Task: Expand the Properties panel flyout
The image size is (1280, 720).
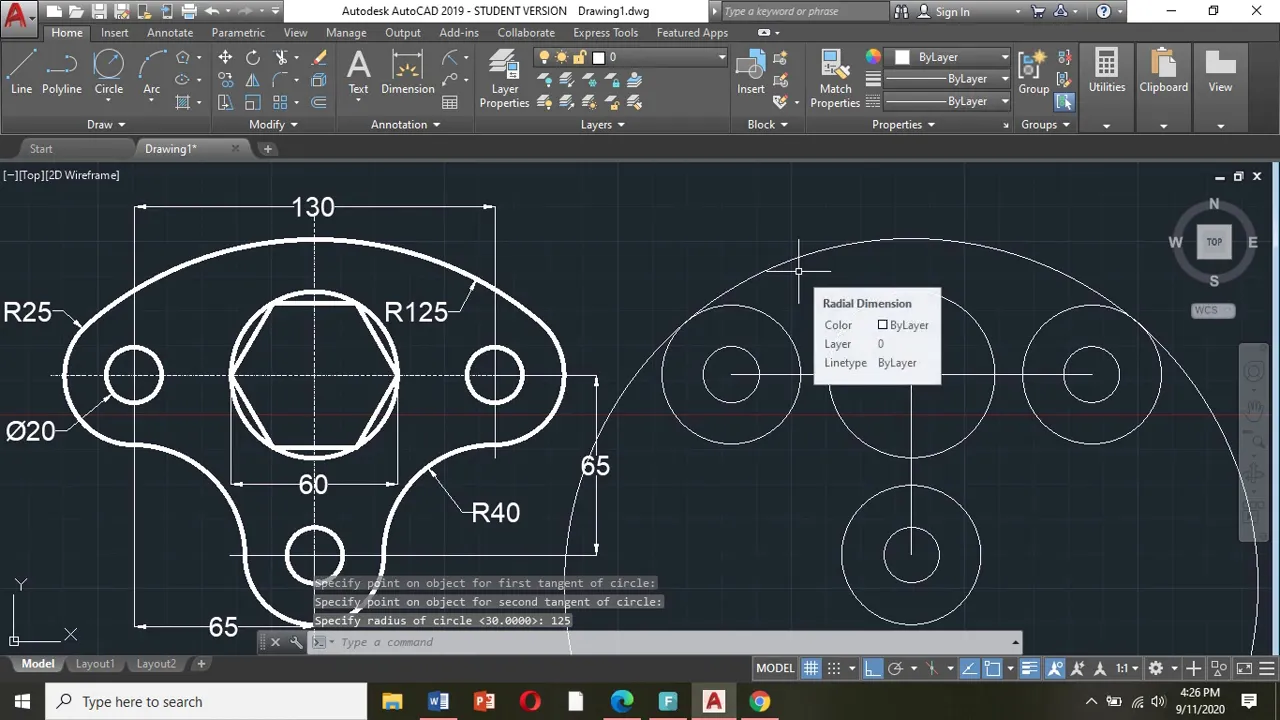Action: pos(903,125)
